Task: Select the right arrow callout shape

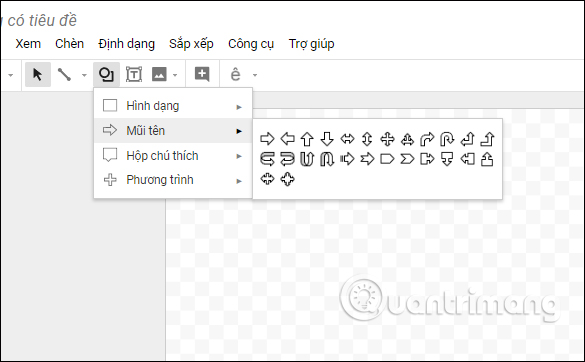Action: 427,159
